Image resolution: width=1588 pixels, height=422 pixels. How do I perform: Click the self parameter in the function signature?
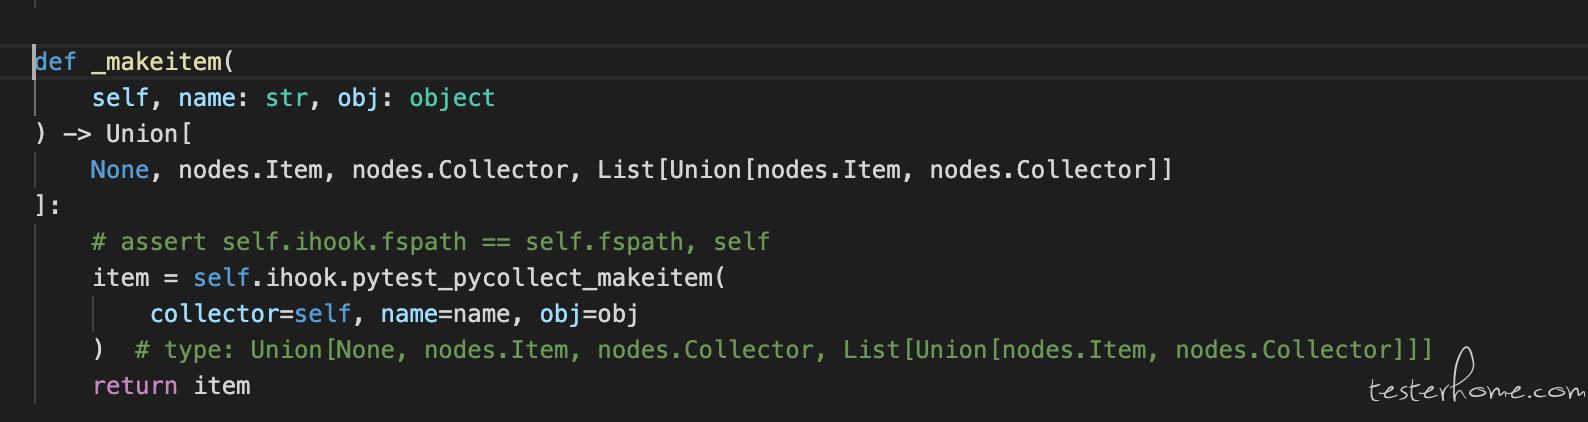click(120, 98)
